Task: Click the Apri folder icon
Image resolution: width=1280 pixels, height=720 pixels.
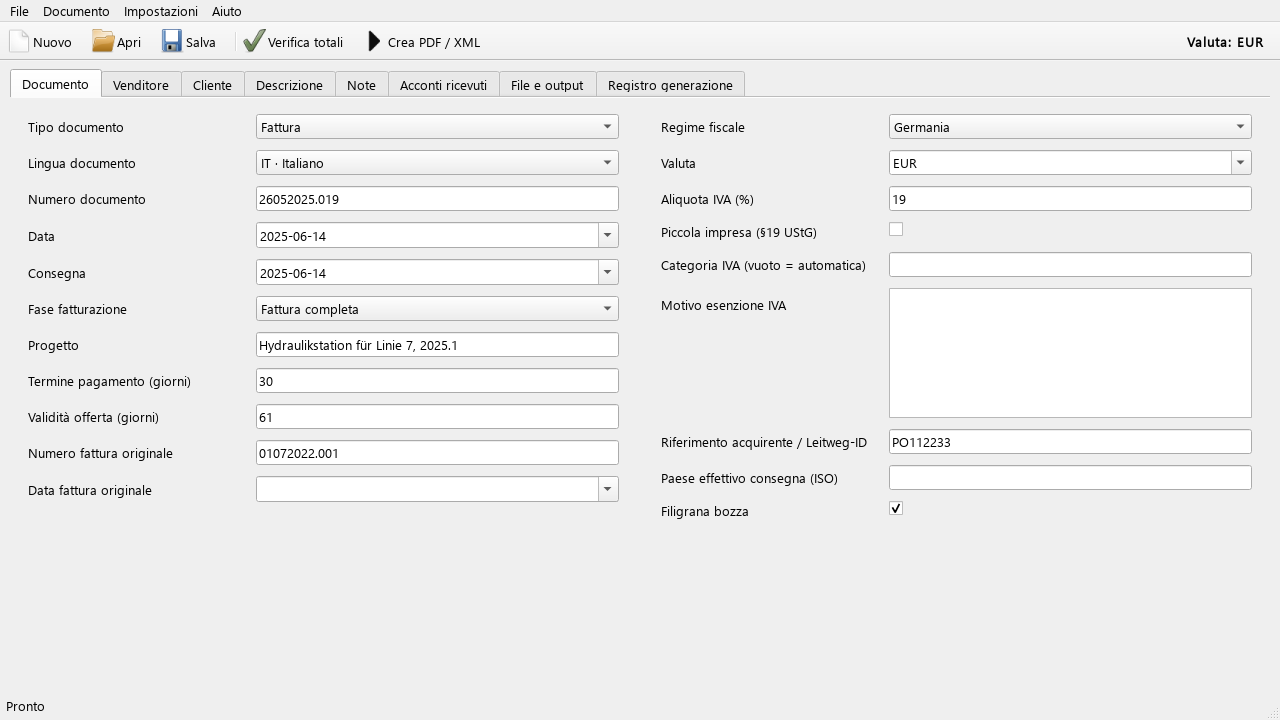Action: coord(103,41)
